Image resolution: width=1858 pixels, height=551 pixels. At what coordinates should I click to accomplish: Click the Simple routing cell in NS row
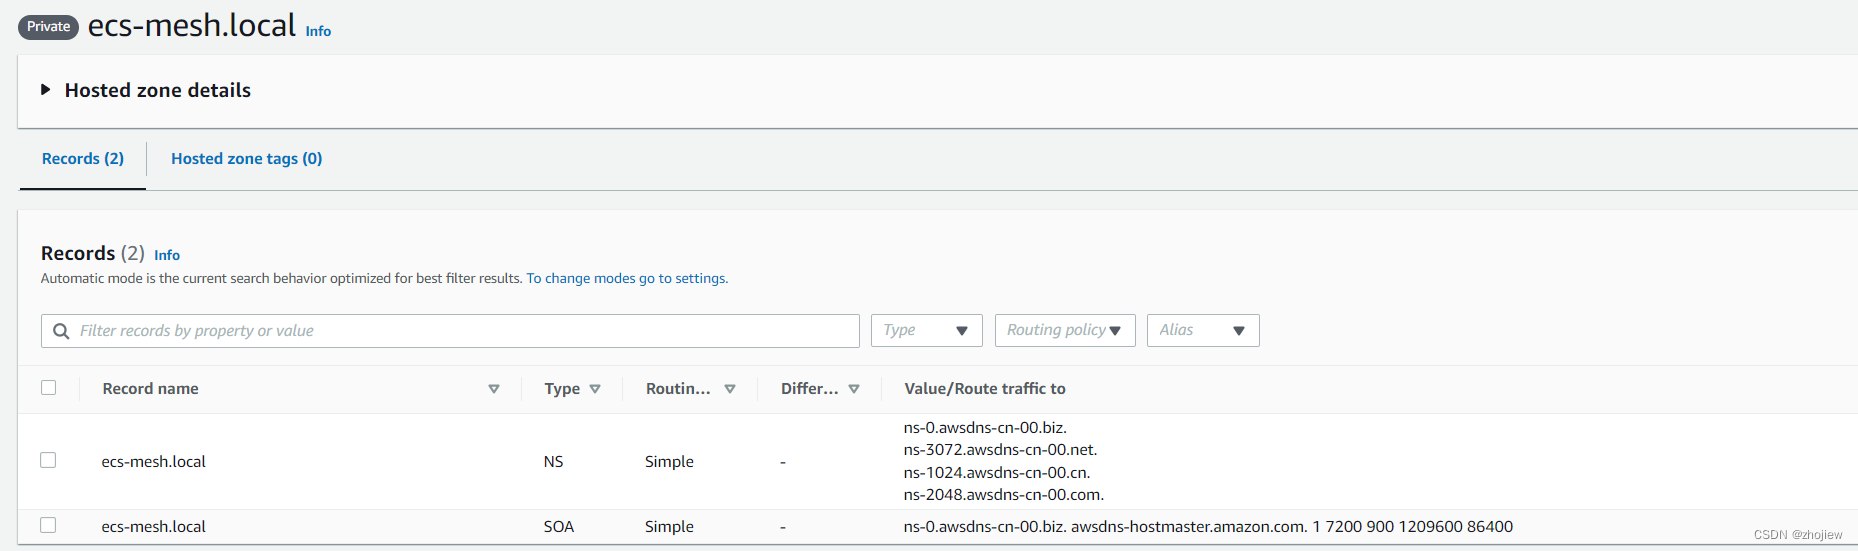669,461
